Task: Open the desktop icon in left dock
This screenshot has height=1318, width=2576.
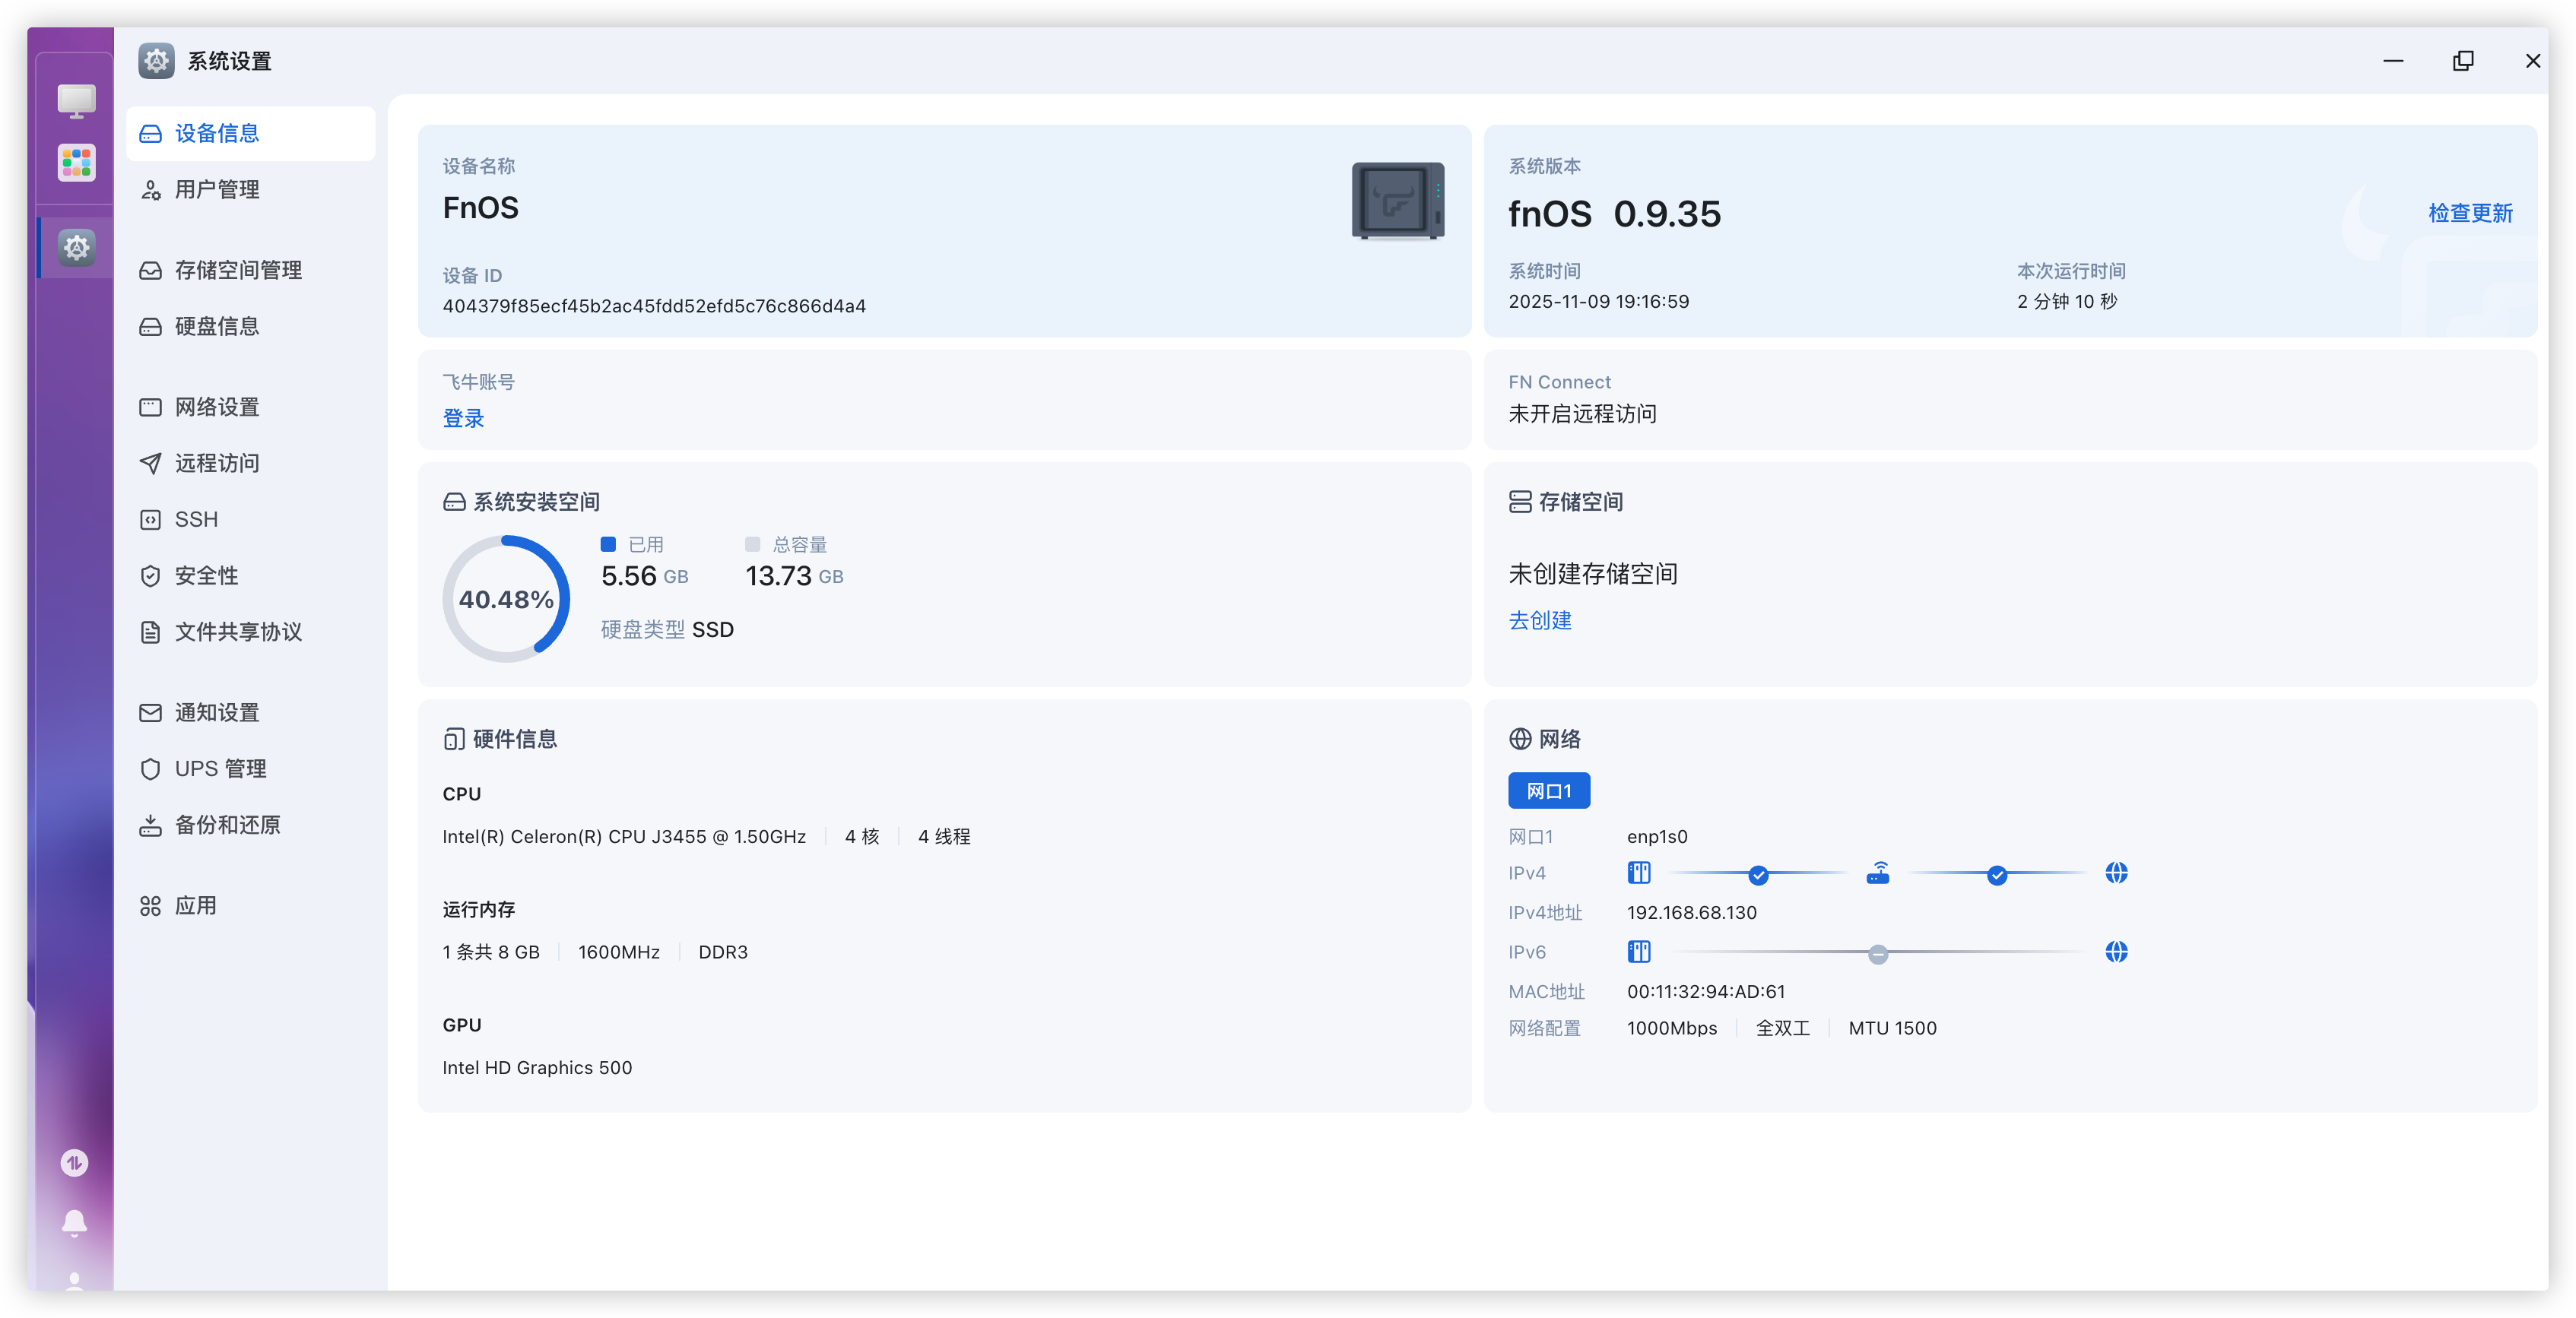Action: click(76, 100)
